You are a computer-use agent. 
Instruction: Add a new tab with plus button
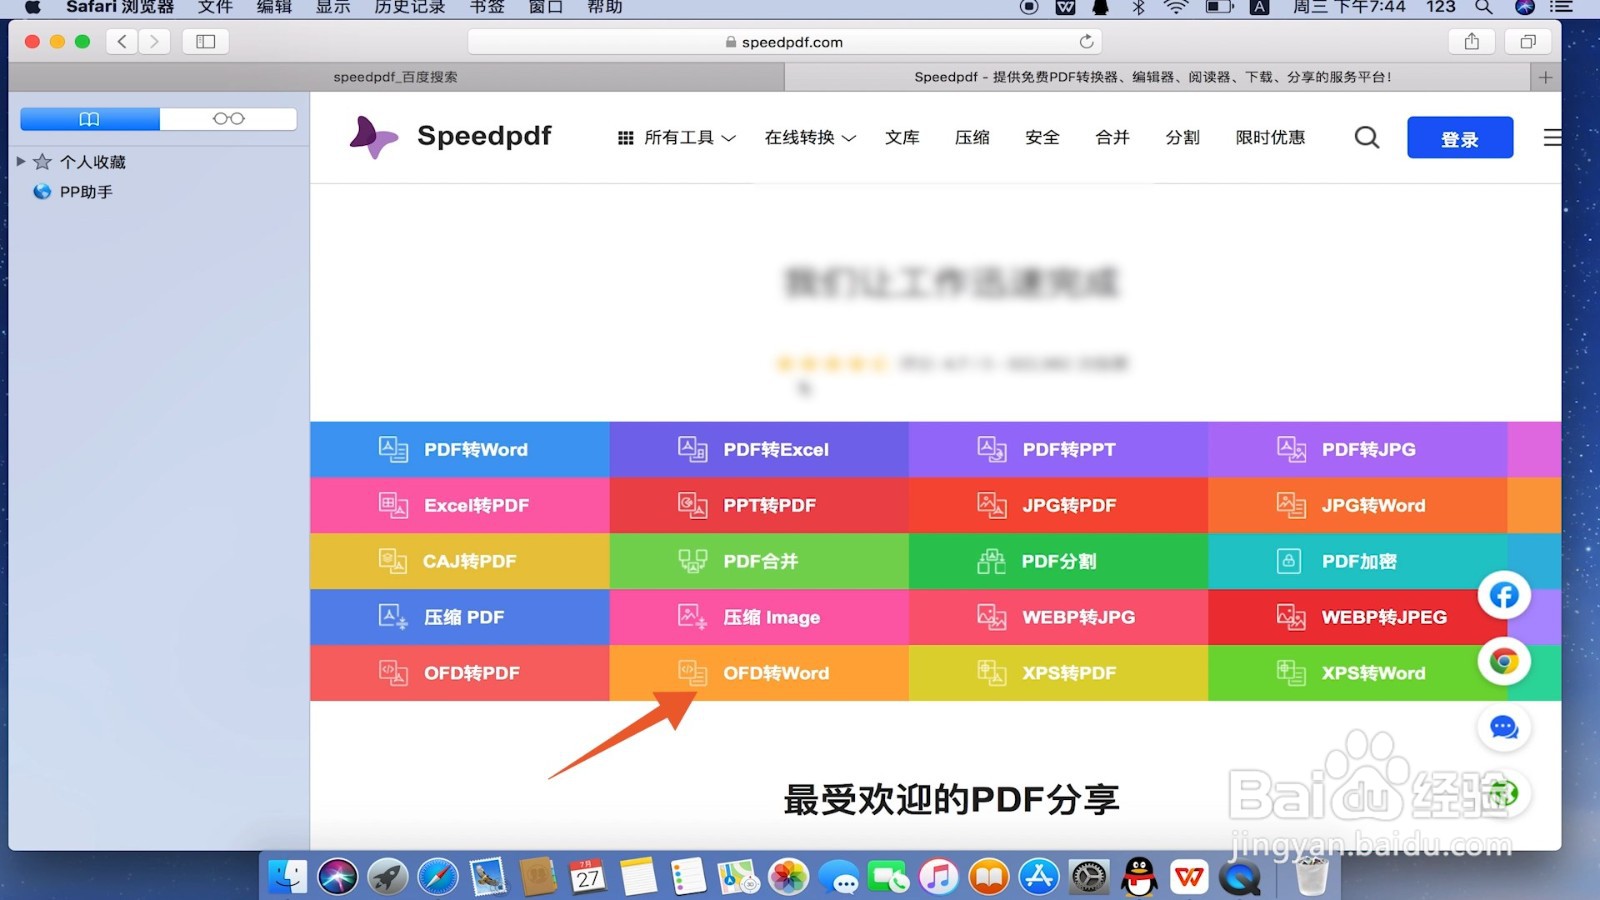(1545, 77)
